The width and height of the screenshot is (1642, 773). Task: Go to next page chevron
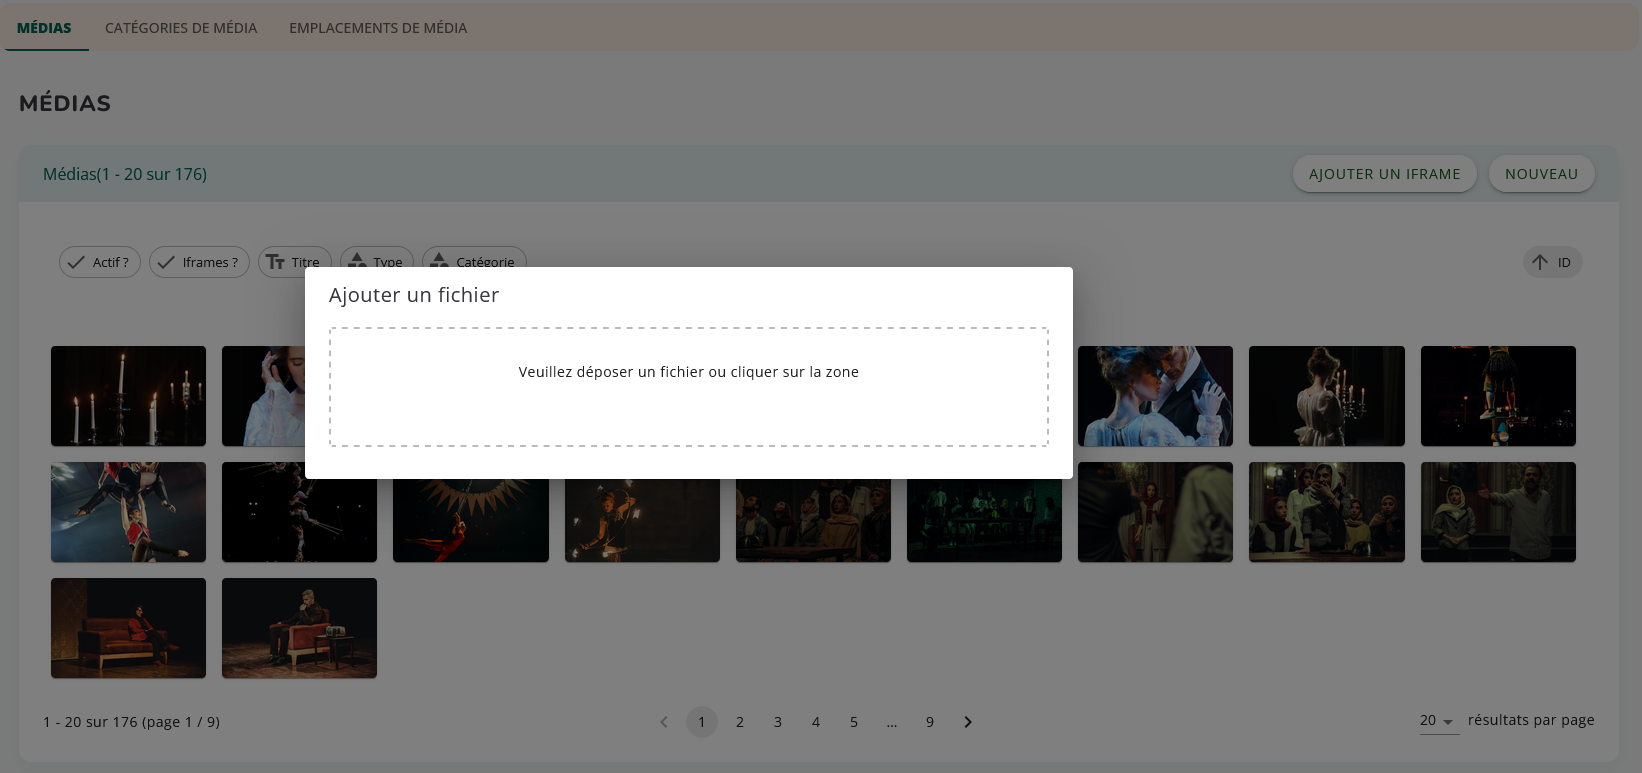pyautogui.click(x=968, y=722)
